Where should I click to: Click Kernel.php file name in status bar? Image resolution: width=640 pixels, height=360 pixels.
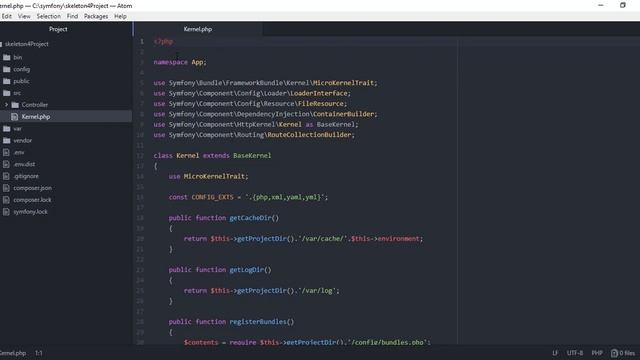[13, 353]
